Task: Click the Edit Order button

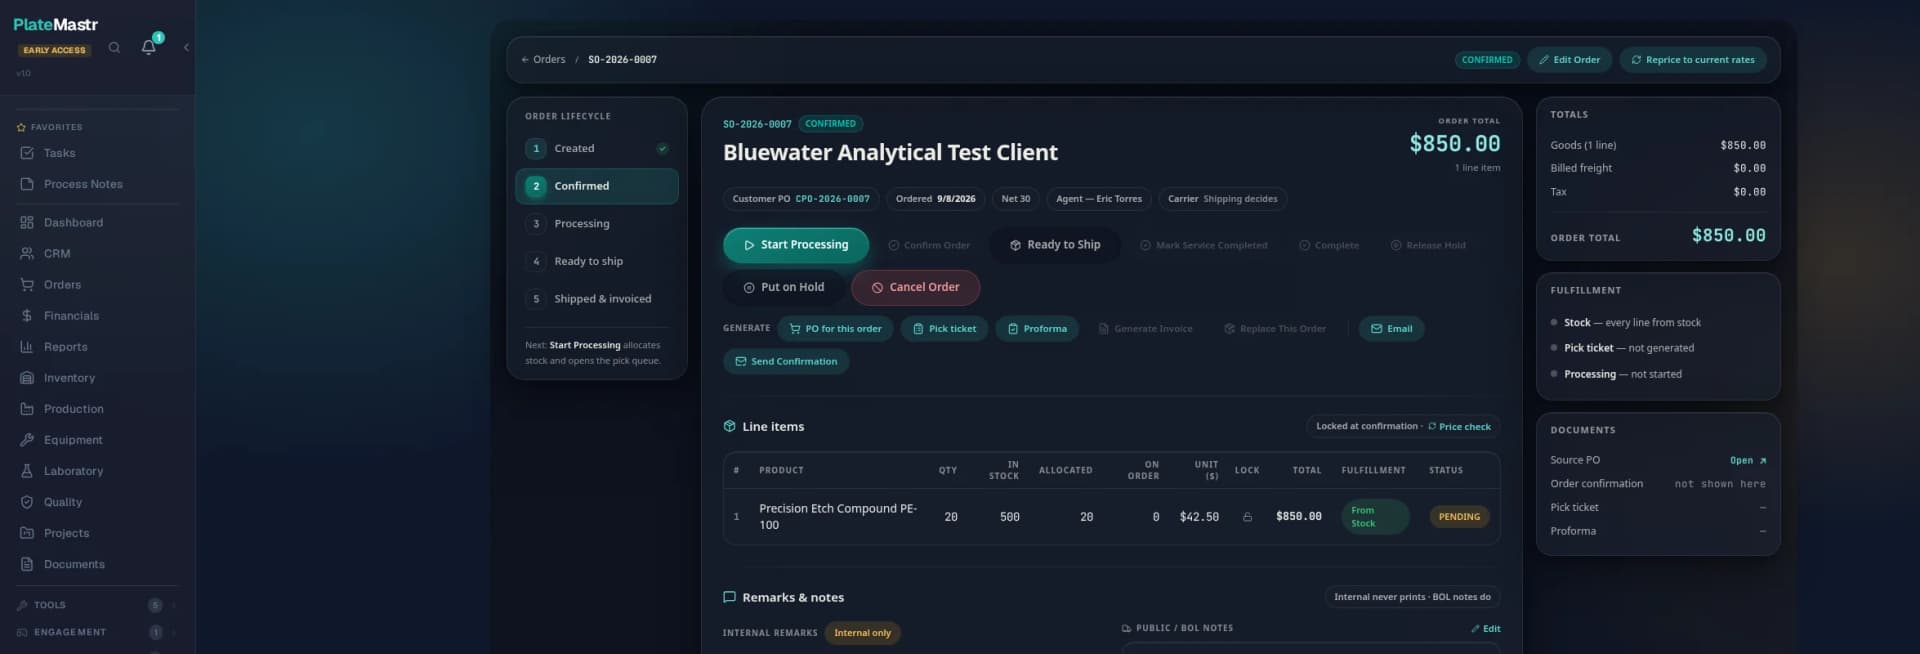Action: (1569, 59)
